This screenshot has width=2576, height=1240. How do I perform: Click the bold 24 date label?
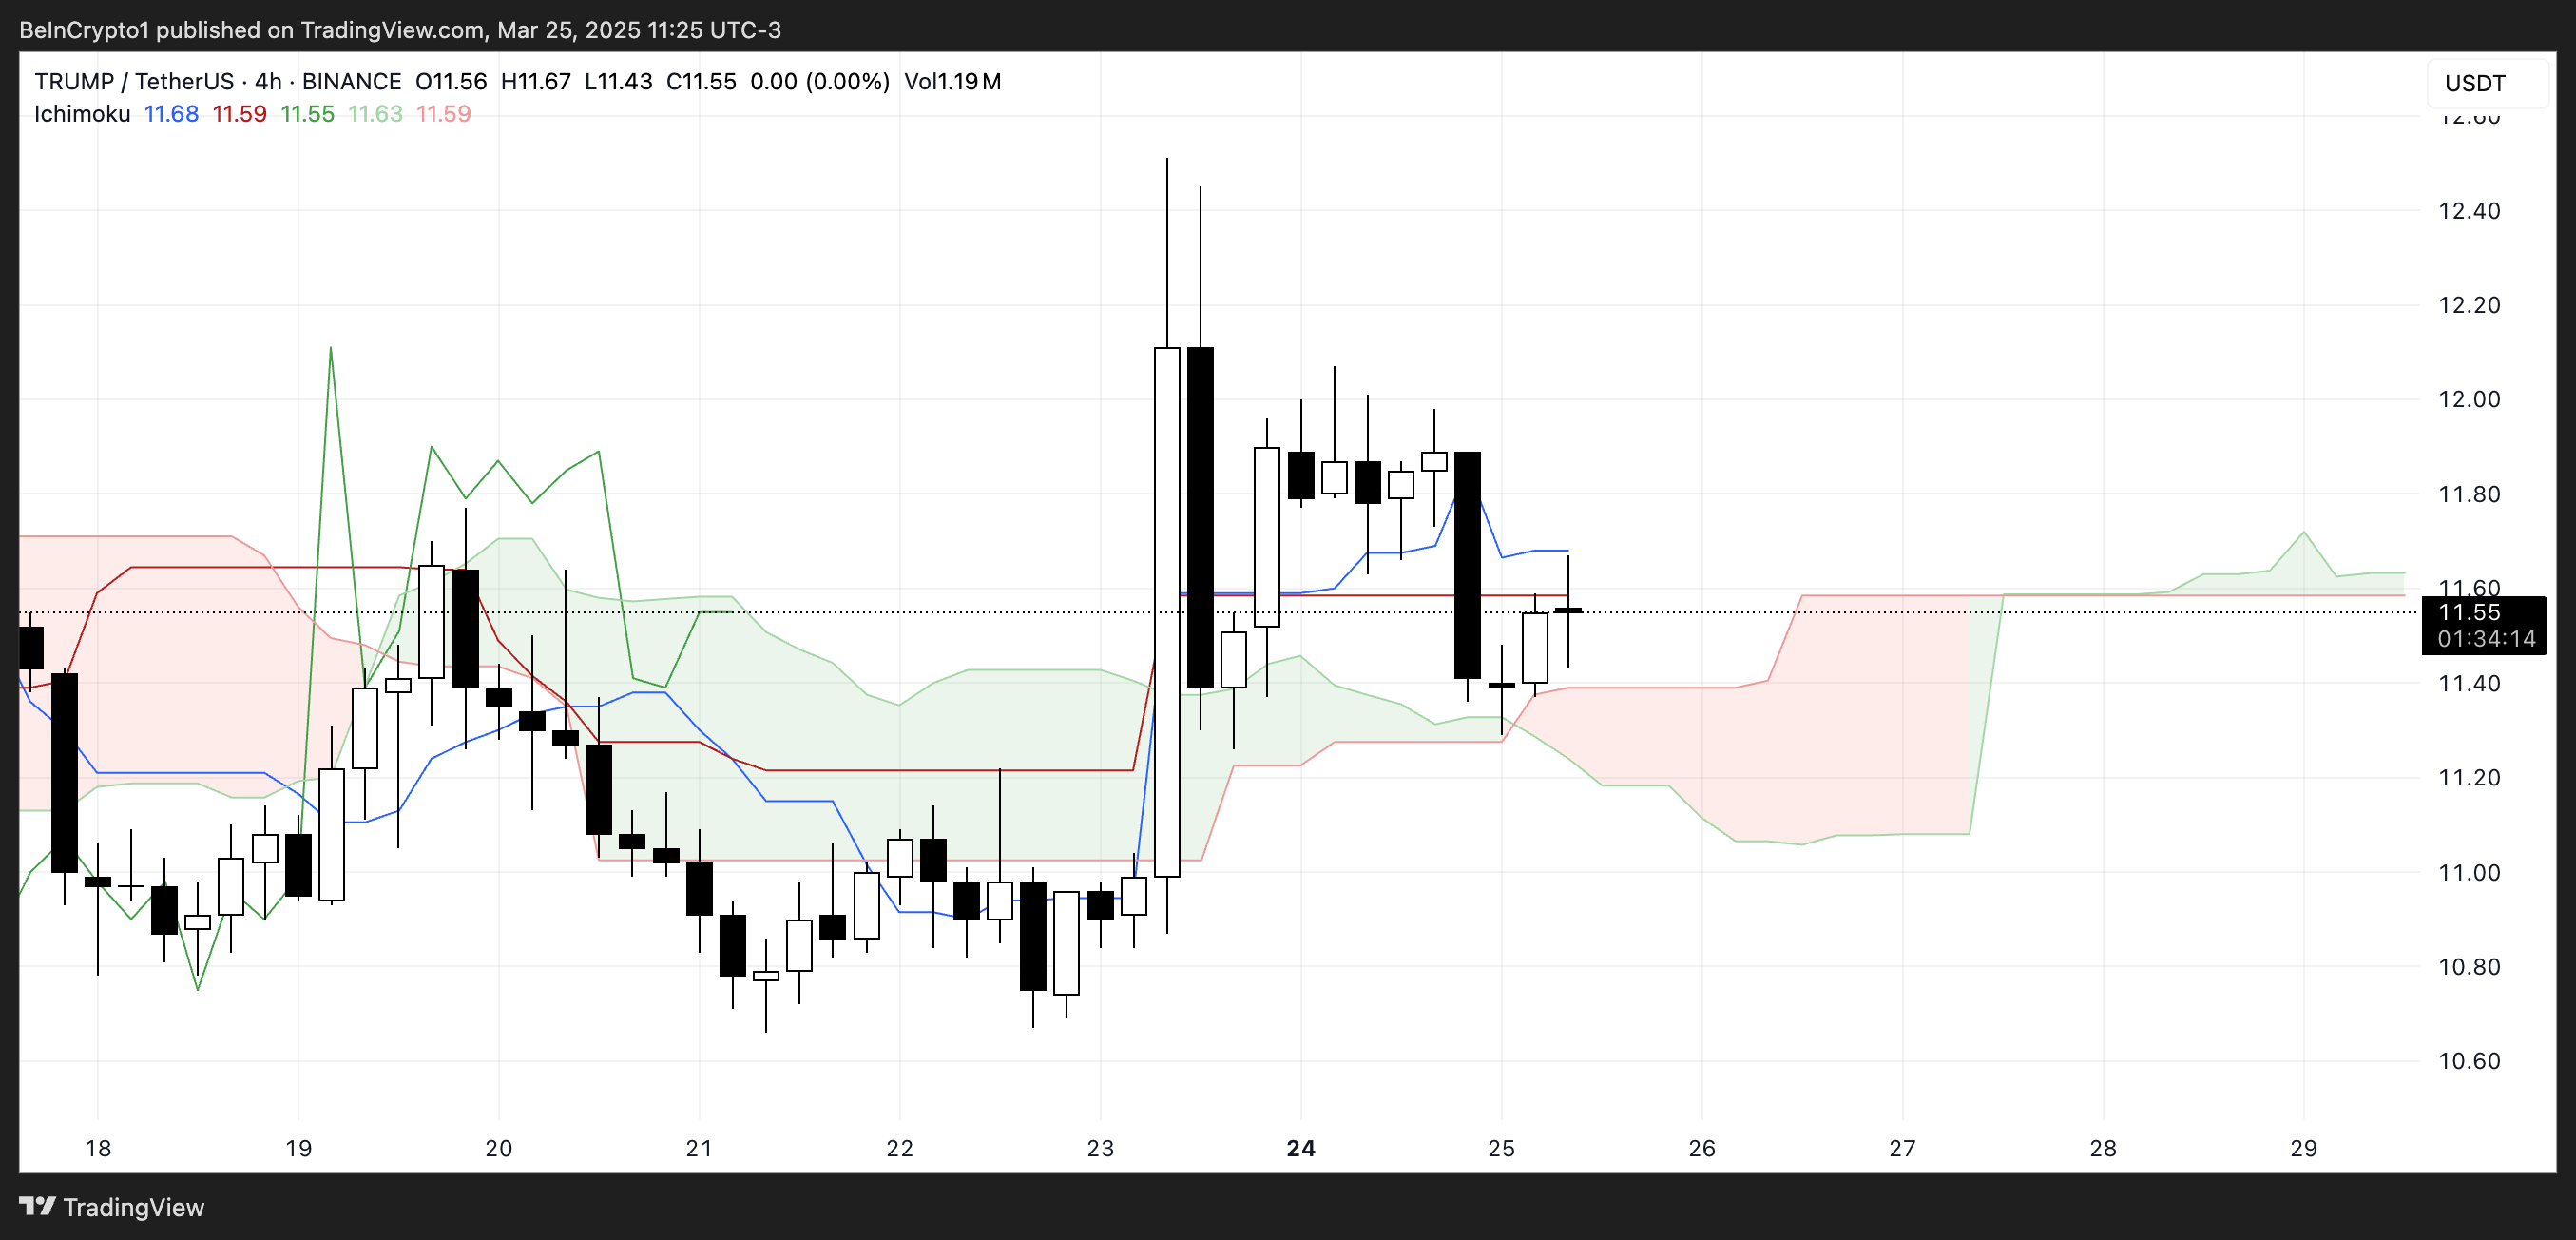pyautogui.click(x=1300, y=1148)
